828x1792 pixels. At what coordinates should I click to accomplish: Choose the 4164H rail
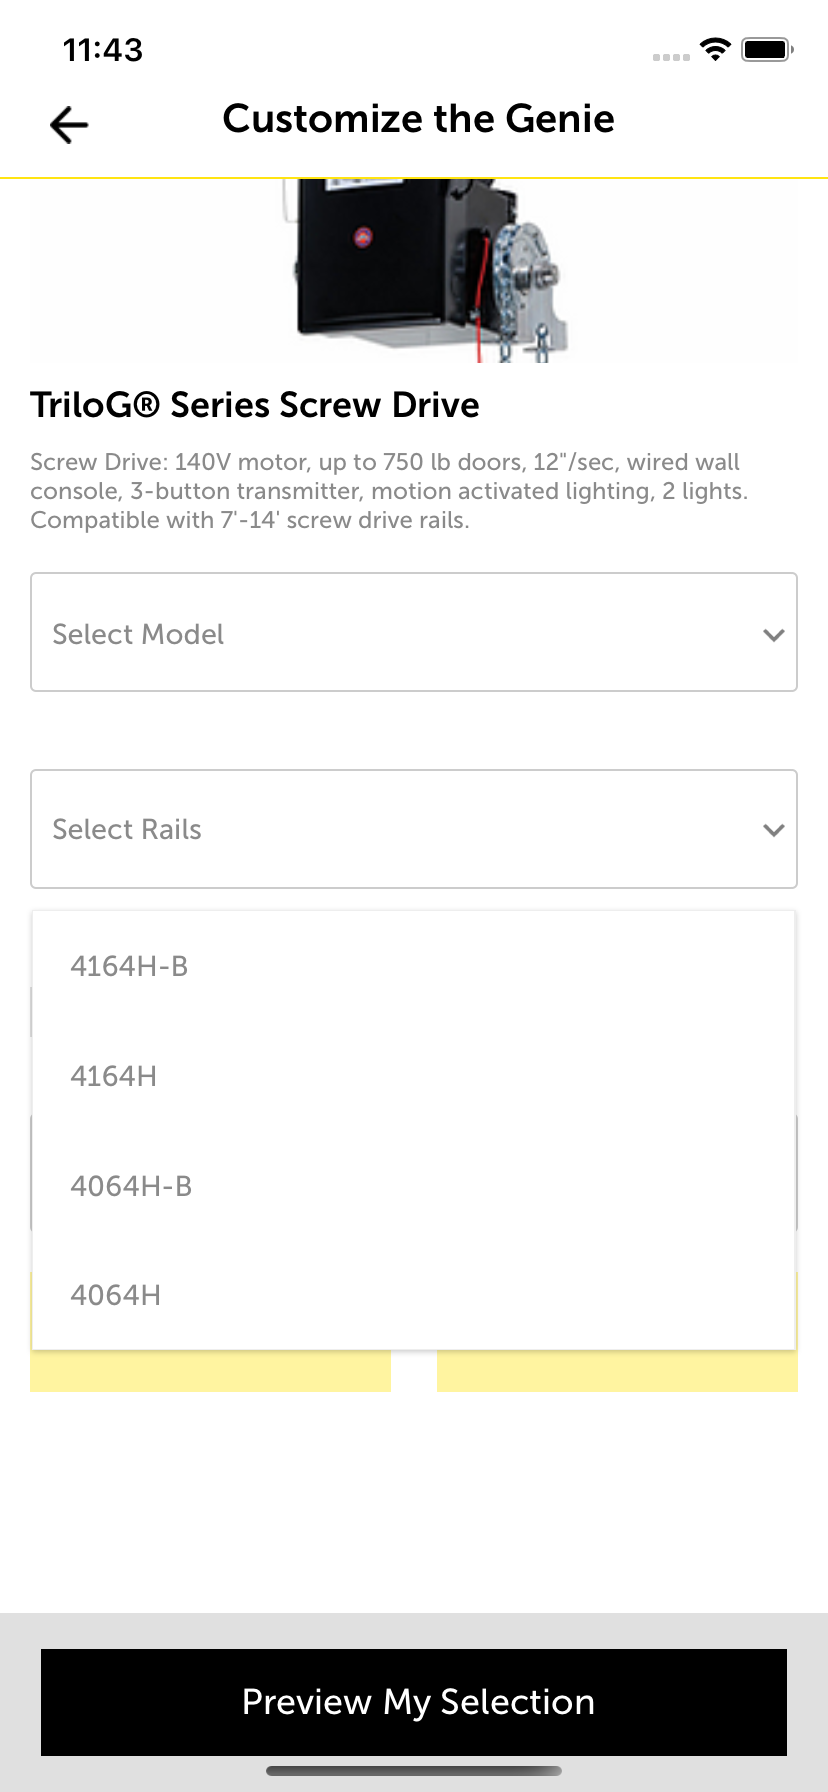113,1075
